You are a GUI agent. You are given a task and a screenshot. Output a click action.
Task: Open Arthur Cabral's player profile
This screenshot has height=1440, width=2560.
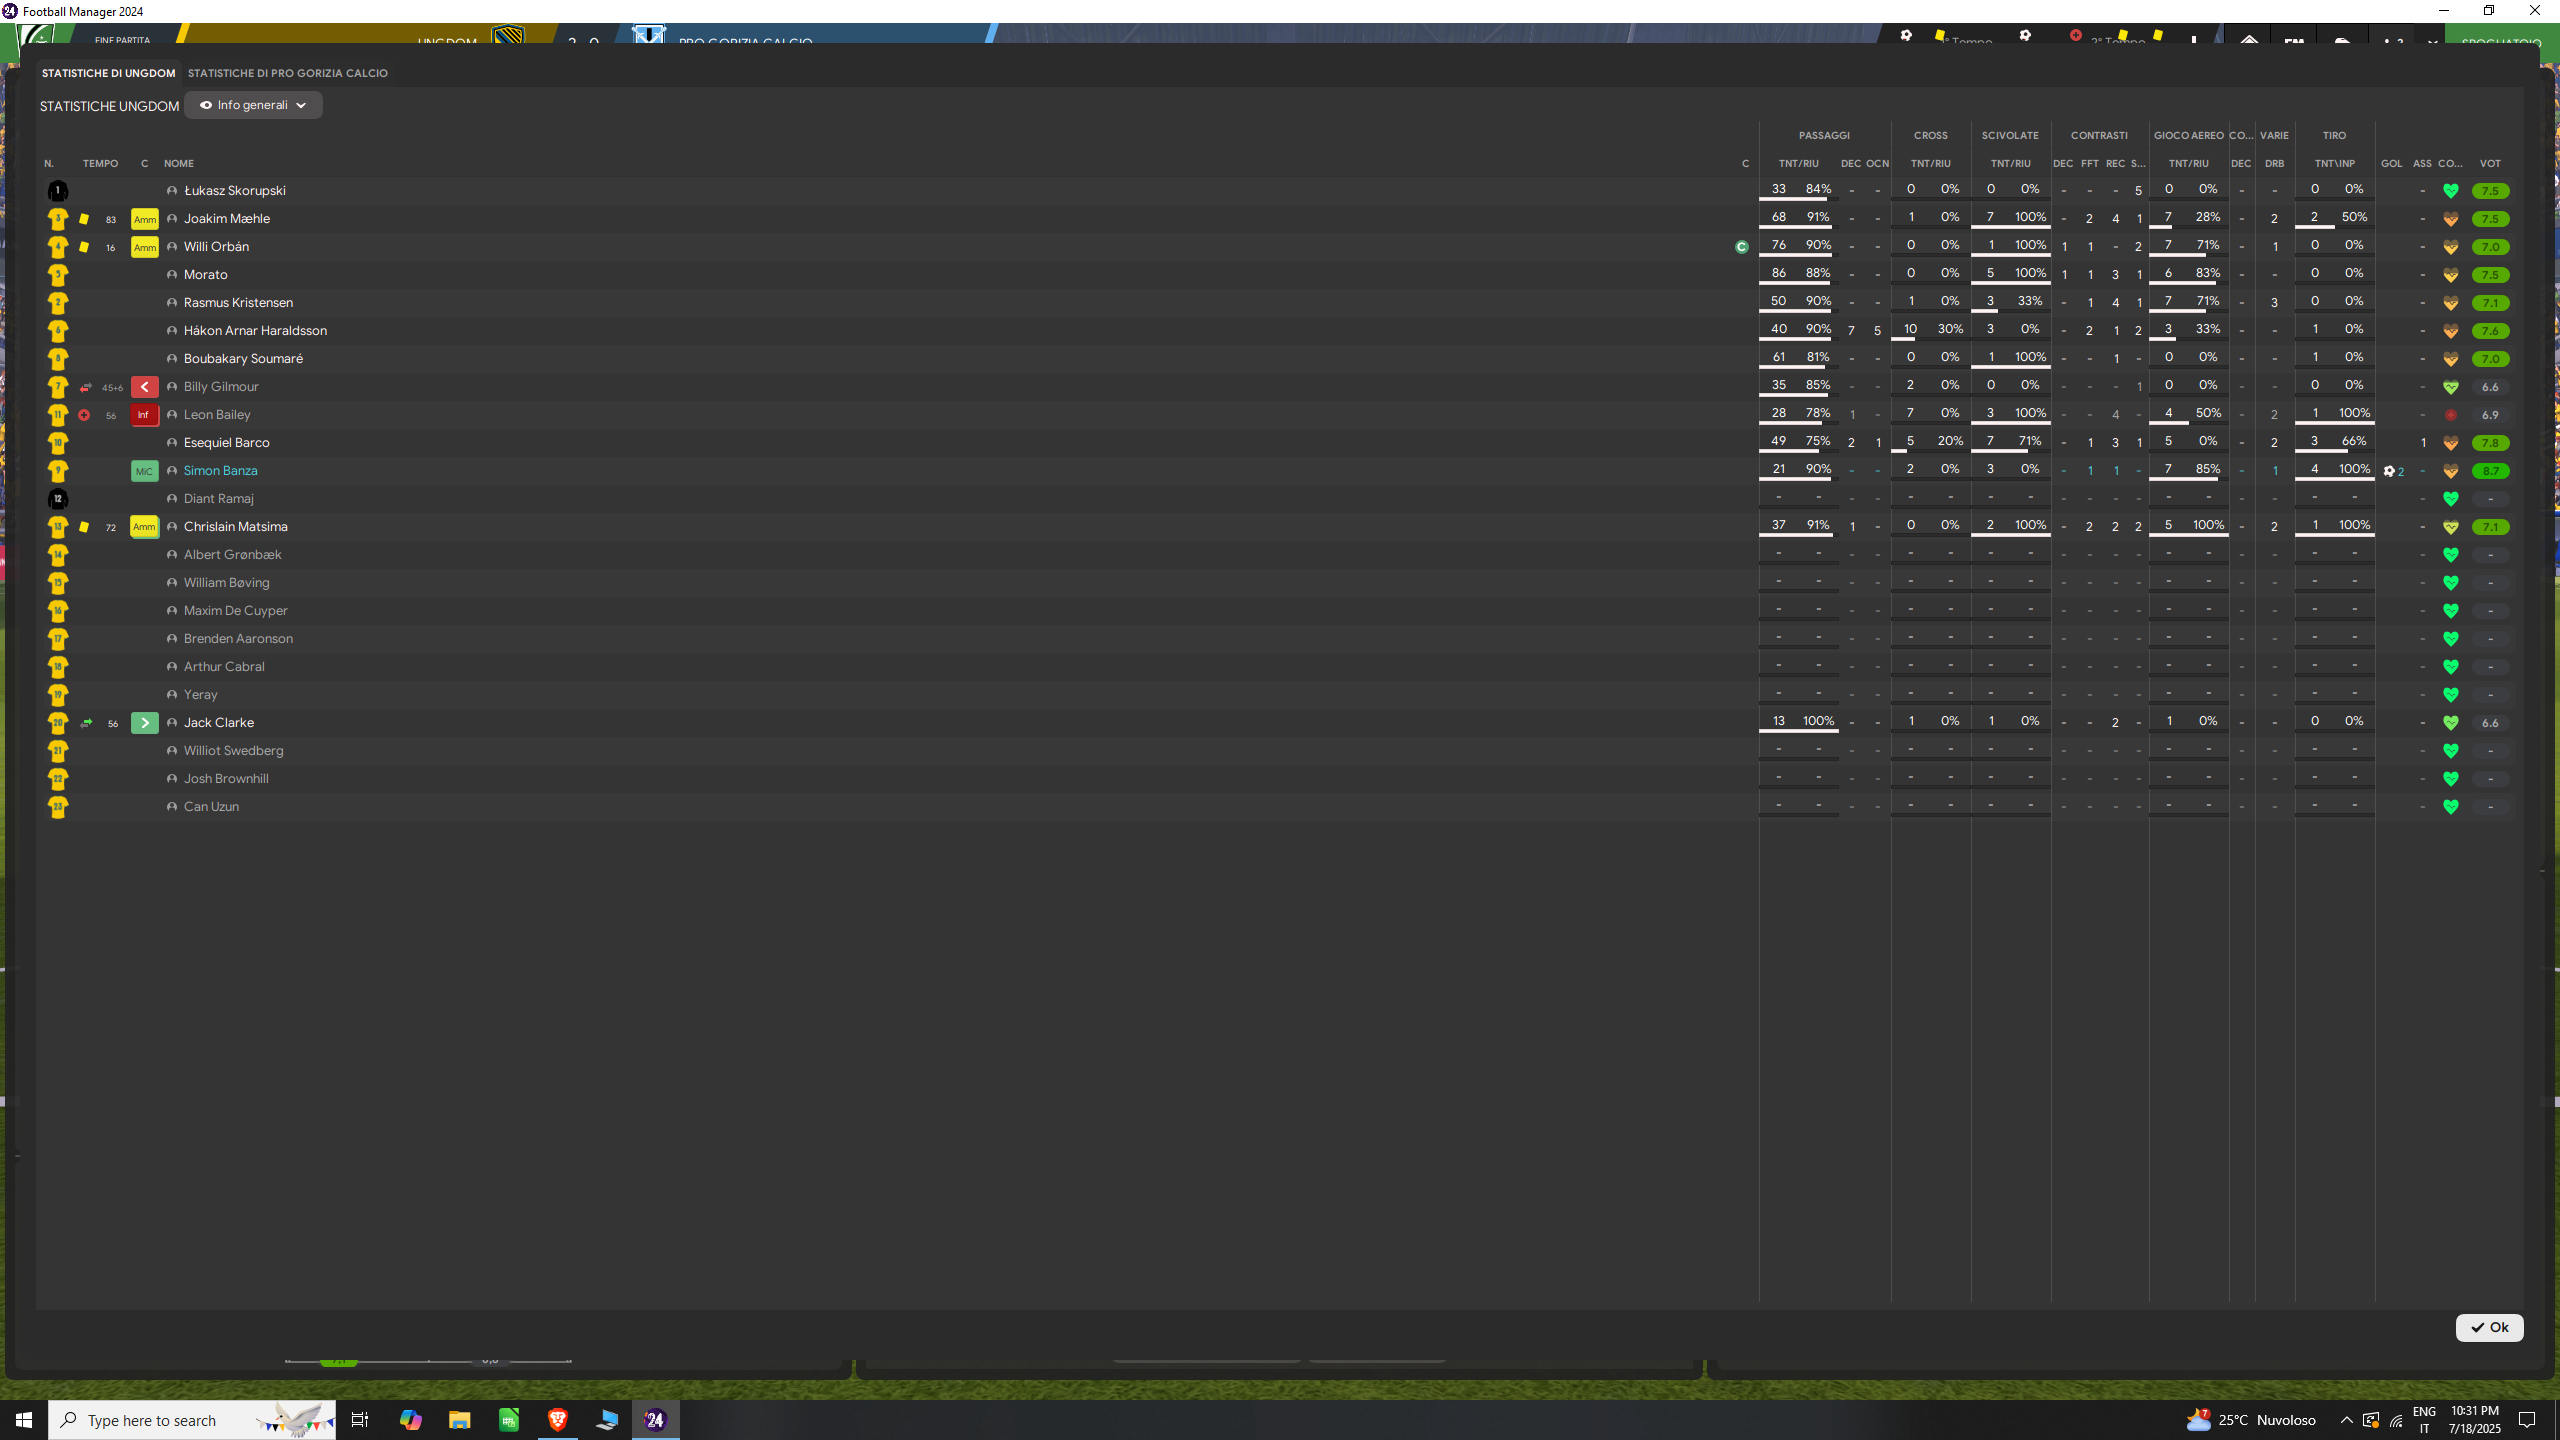[x=224, y=666]
